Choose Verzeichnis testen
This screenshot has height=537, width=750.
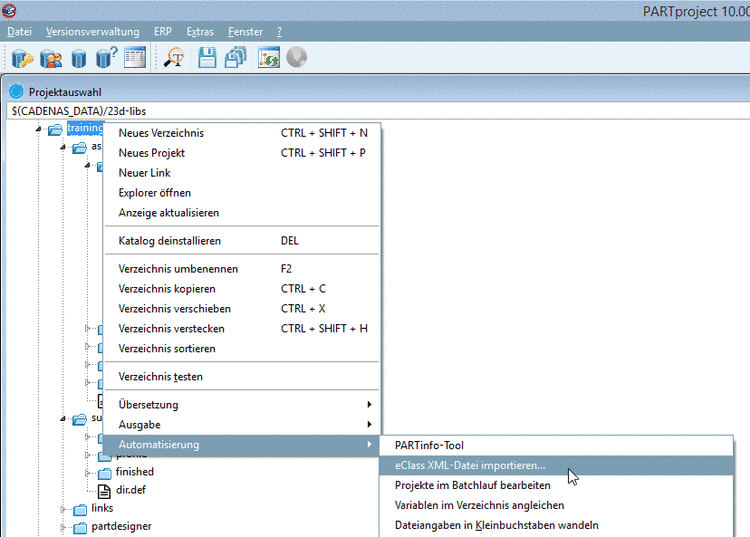(x=242, y=377)
